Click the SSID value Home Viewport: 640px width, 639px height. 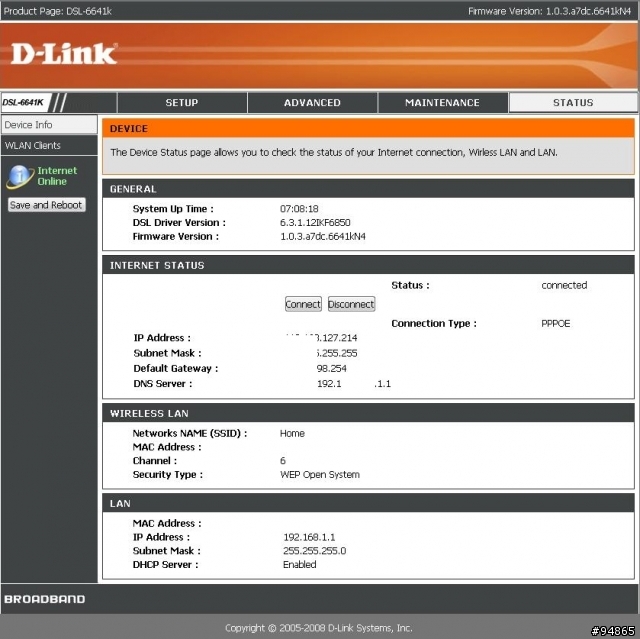click(292, 433)
